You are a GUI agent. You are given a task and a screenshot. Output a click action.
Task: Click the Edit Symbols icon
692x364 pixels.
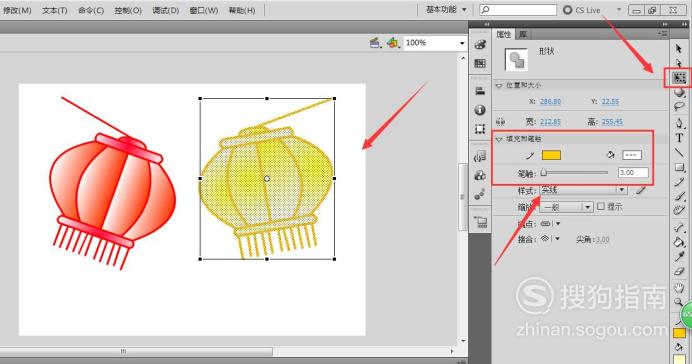pos(392,43)
